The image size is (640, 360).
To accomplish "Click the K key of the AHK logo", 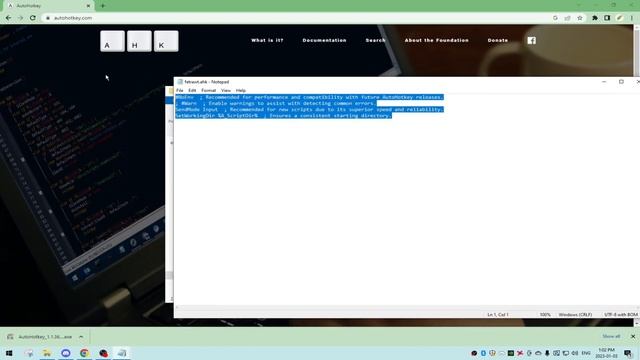I will pyautogui.click(x=166, y=41).
